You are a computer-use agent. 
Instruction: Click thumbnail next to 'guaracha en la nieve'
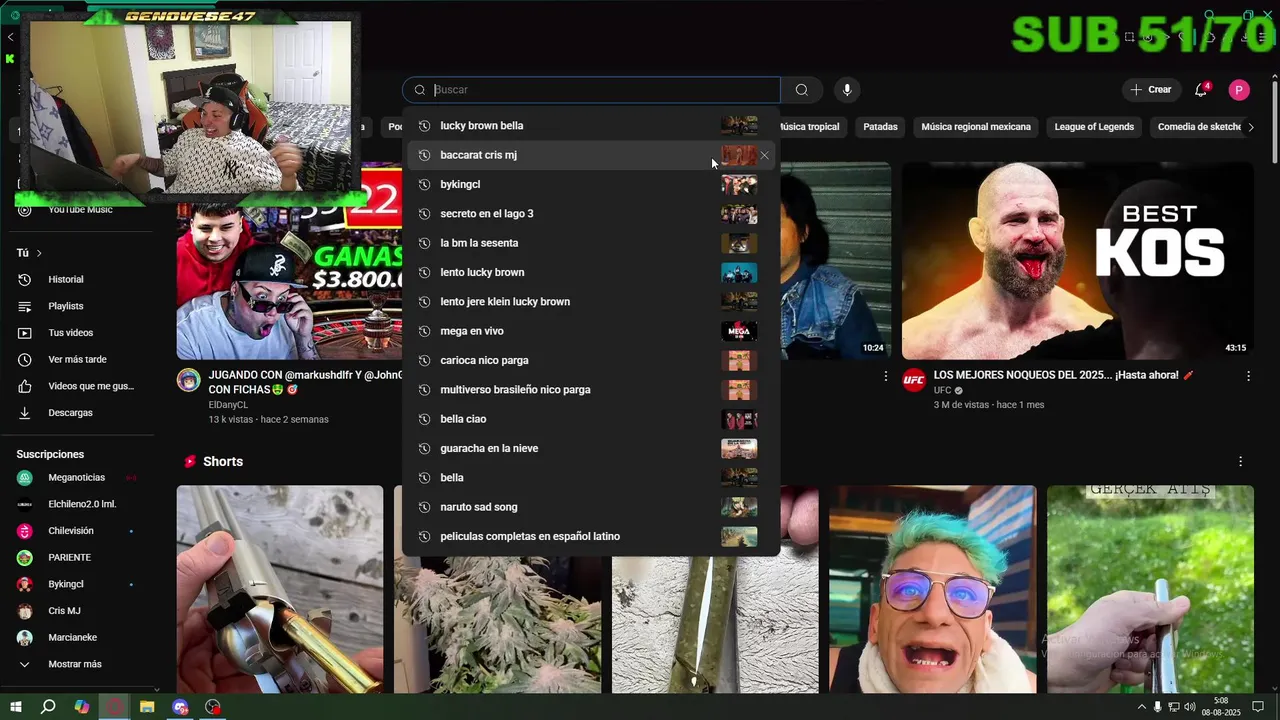pos(739,448)
